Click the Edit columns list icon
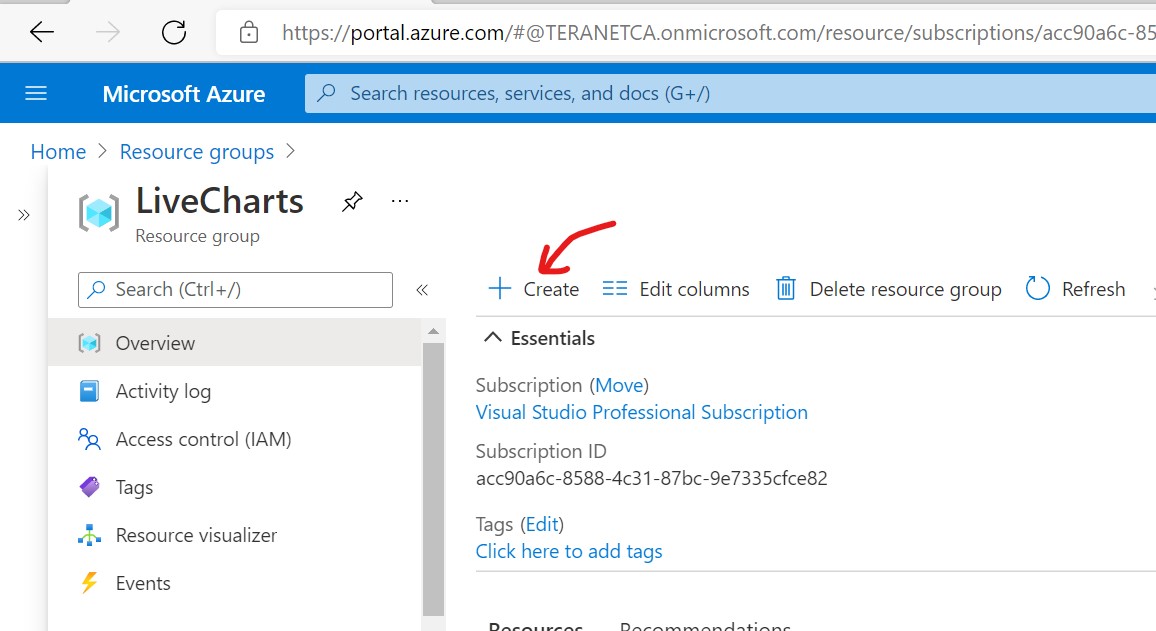 tap(615, 288)
